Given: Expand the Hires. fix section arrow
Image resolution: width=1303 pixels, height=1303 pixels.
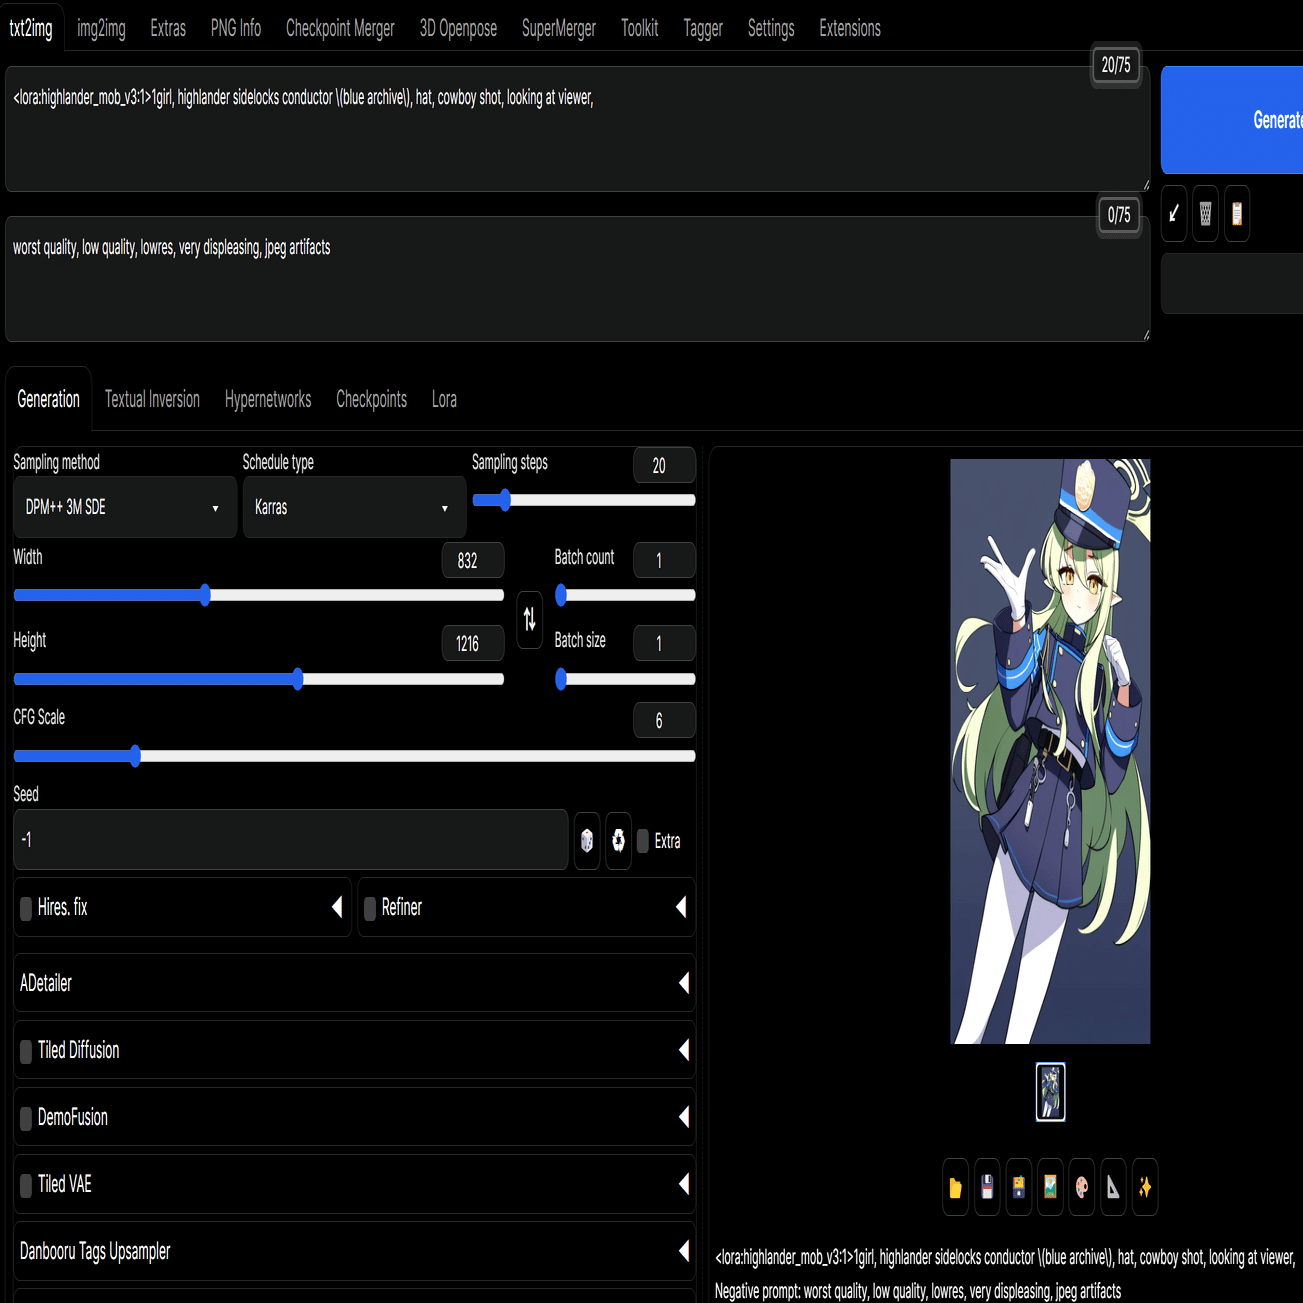Looking at the screenshot, I should pos(337,907).
